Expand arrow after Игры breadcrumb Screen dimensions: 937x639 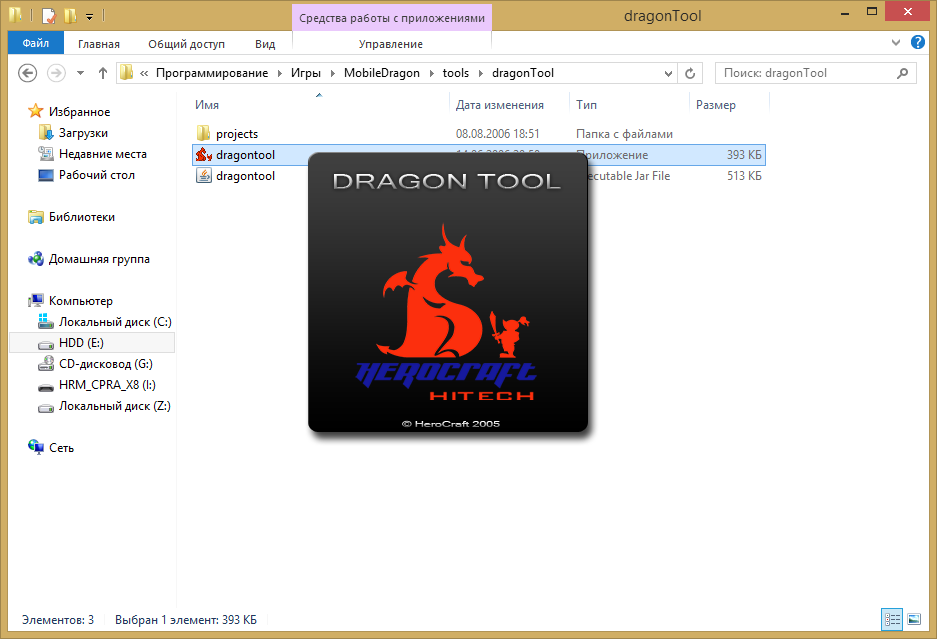click(332, 74)
